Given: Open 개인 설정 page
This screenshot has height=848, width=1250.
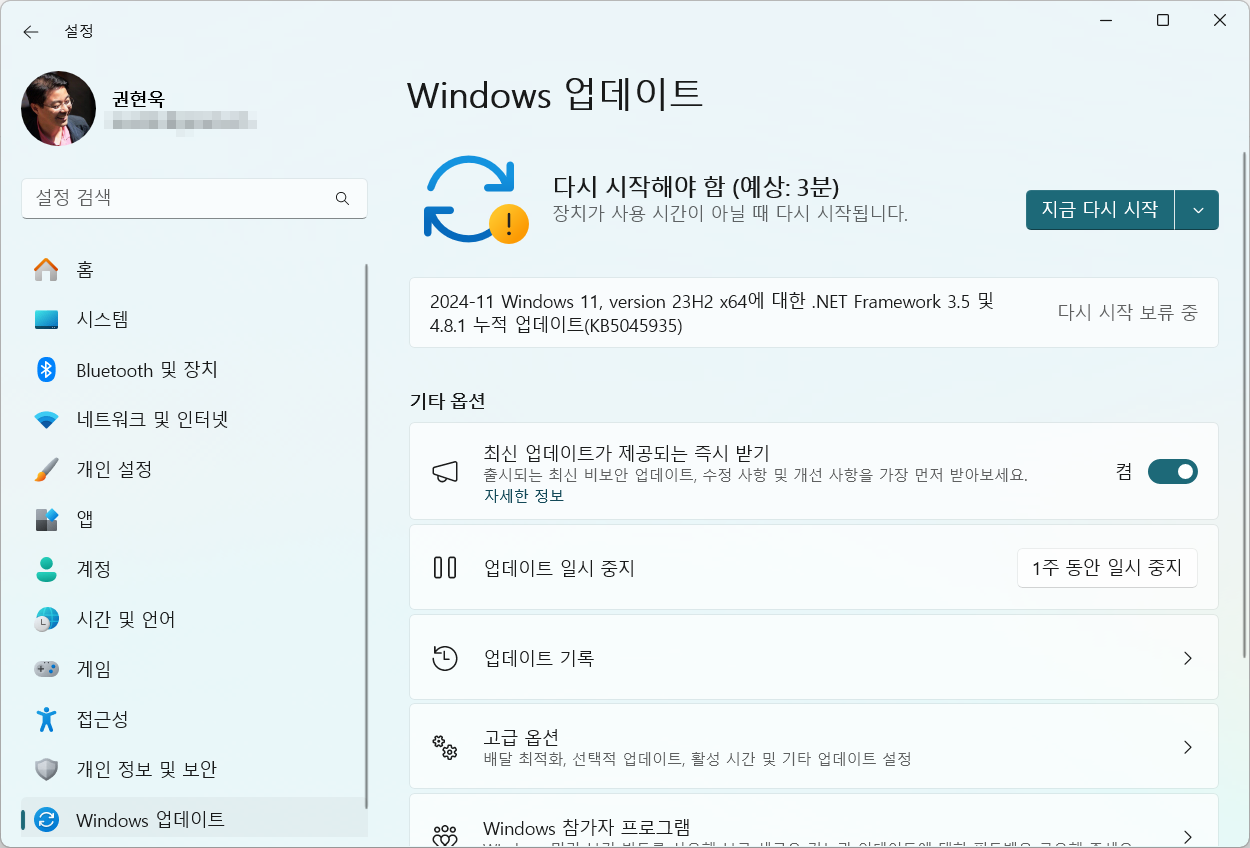Looking at the screenshot, I should click(194, 470).
